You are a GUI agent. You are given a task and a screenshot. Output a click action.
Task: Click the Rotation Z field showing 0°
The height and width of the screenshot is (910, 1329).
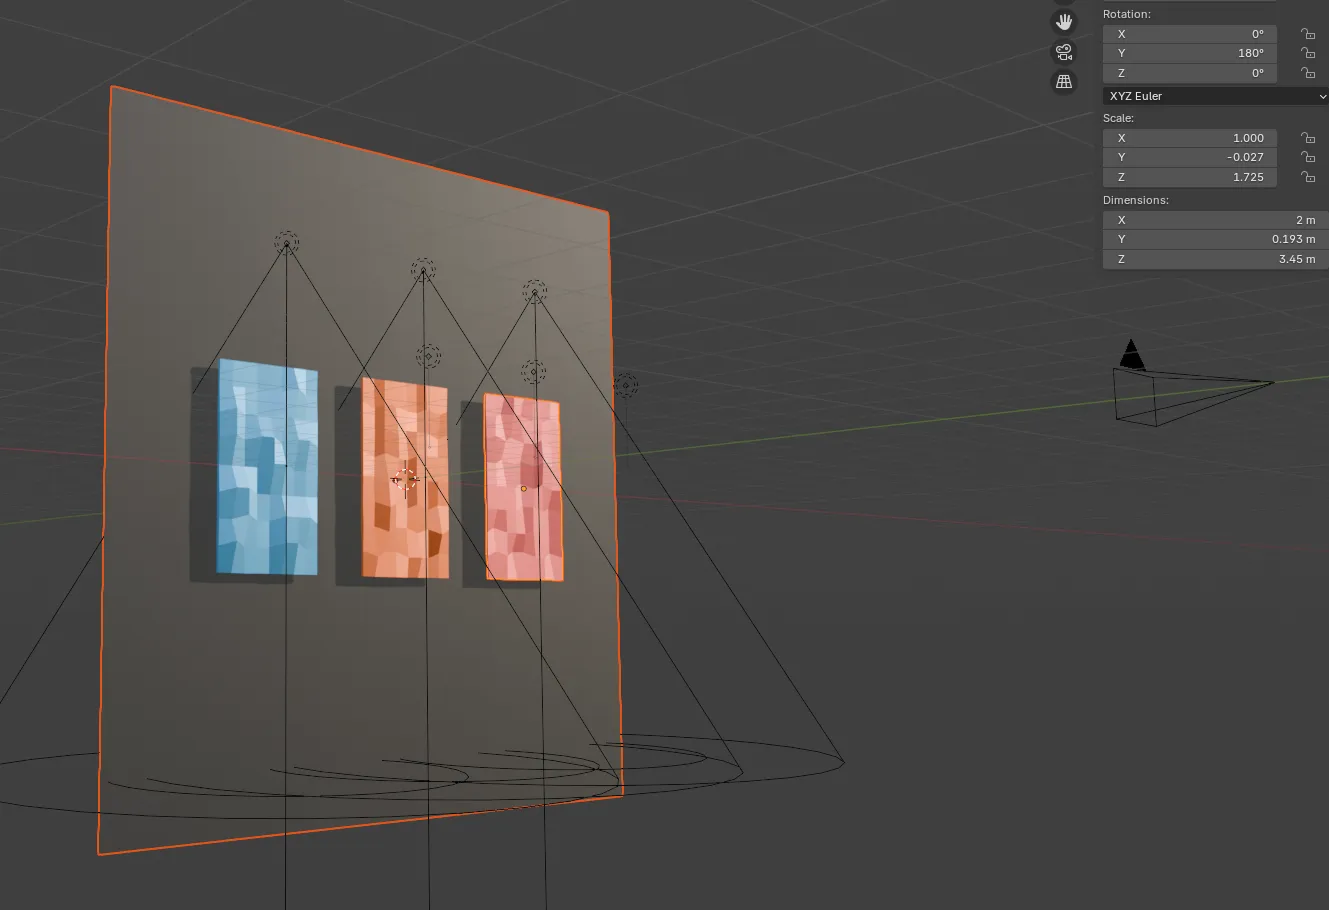1190,73
